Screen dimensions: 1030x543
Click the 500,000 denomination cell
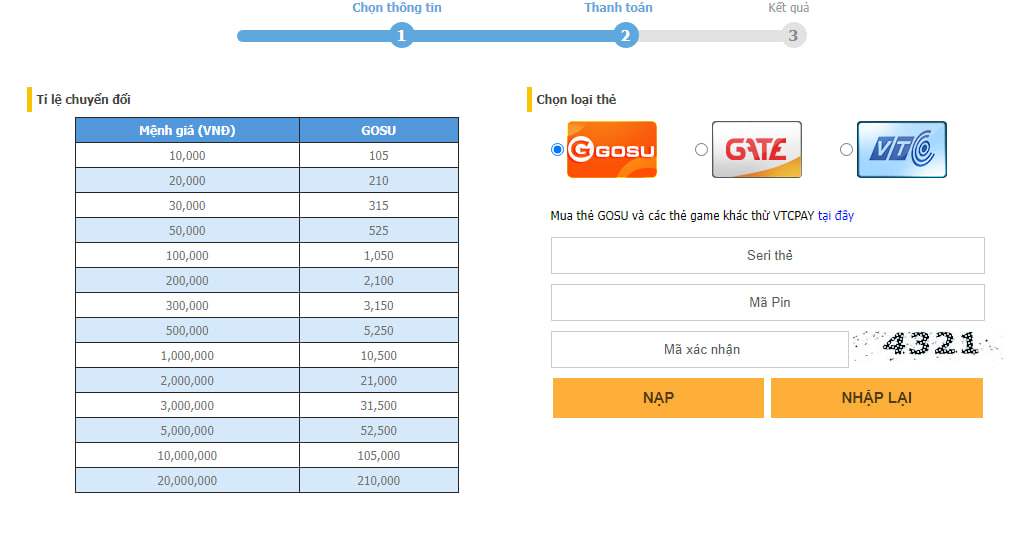pos(187,330)
